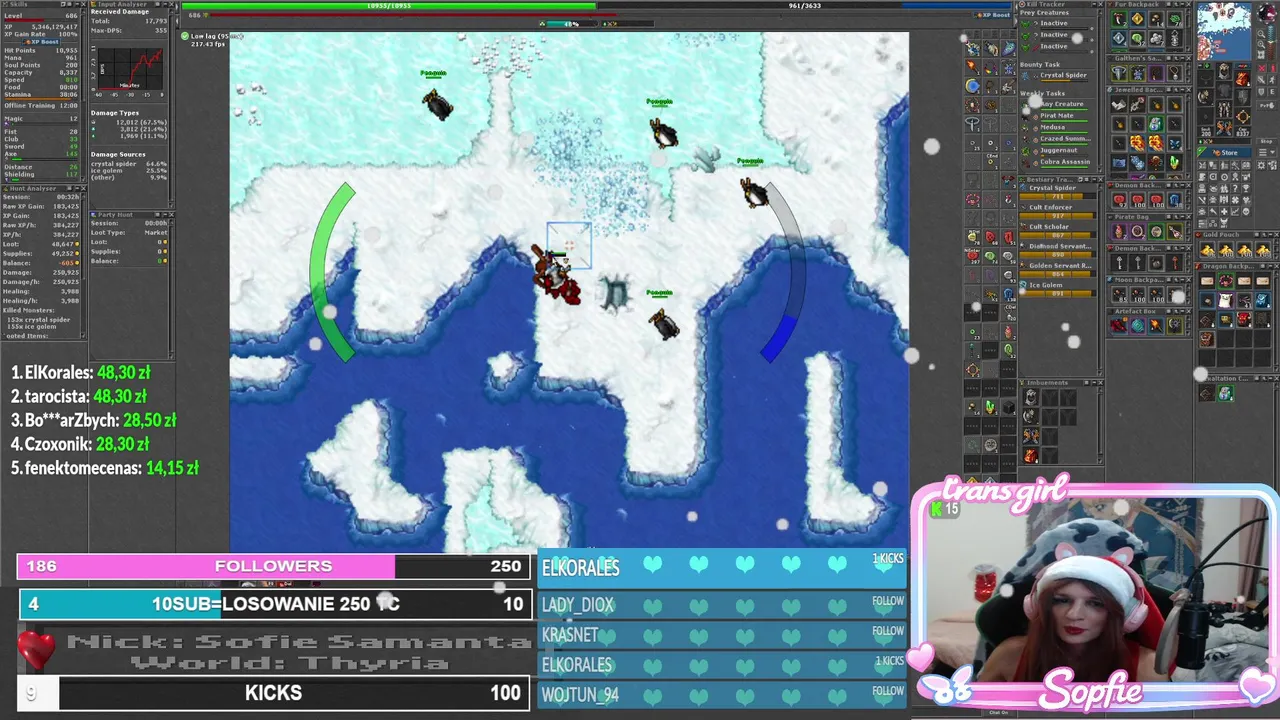Select the red crossed-swords attack mode

[1261, 68]
